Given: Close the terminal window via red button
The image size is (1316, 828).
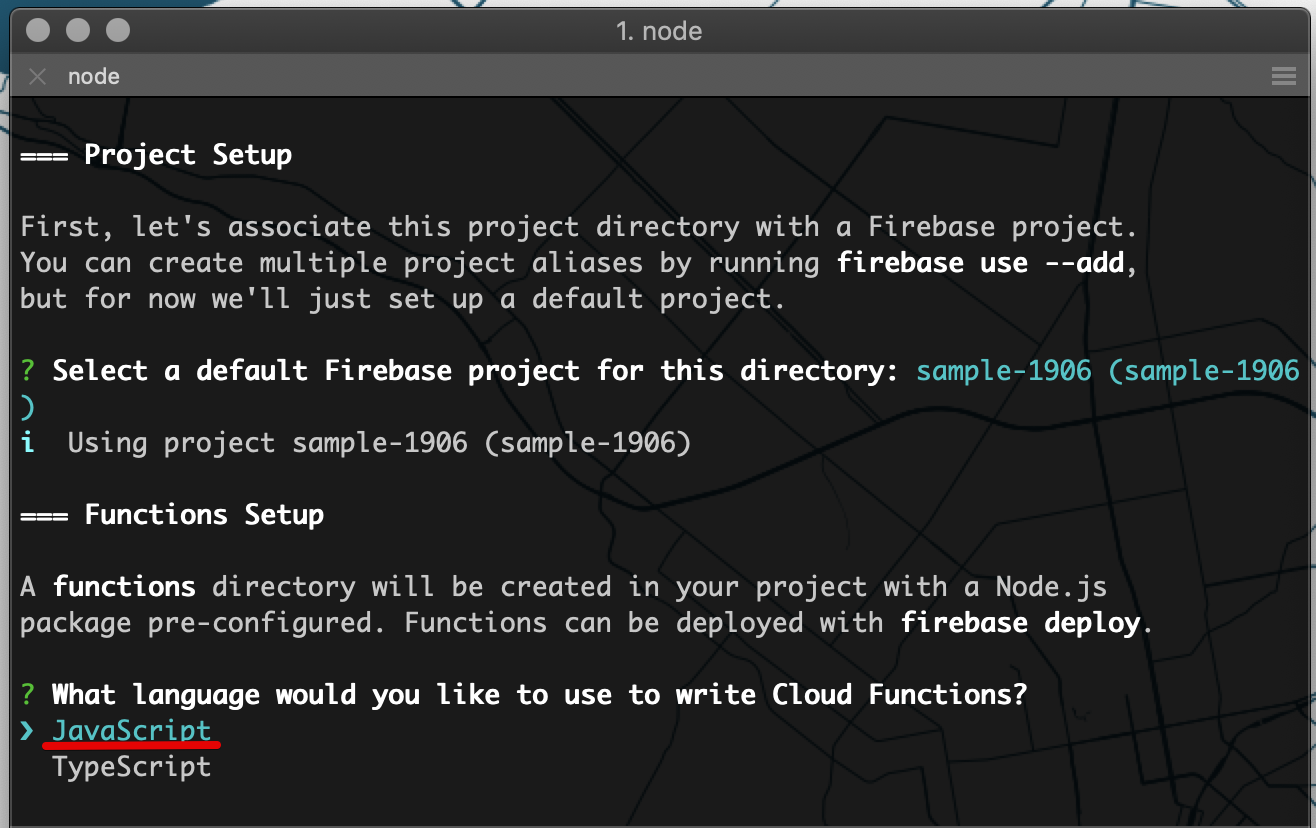Looking at the screenshot, I should click(x=38, y=30).
